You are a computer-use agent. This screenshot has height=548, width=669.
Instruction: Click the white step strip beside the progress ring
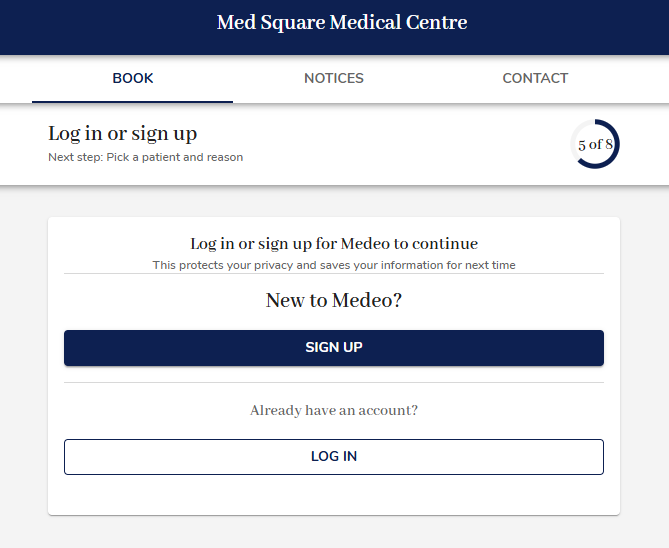[400, 145]
